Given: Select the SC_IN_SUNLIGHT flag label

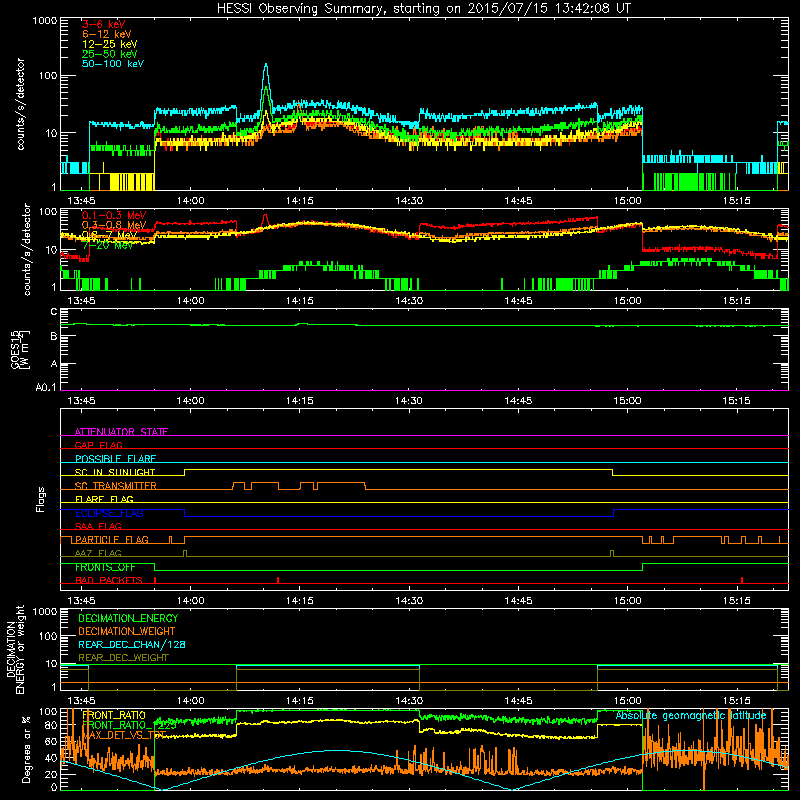Looking at the screenshot, I should pos(115,472).
